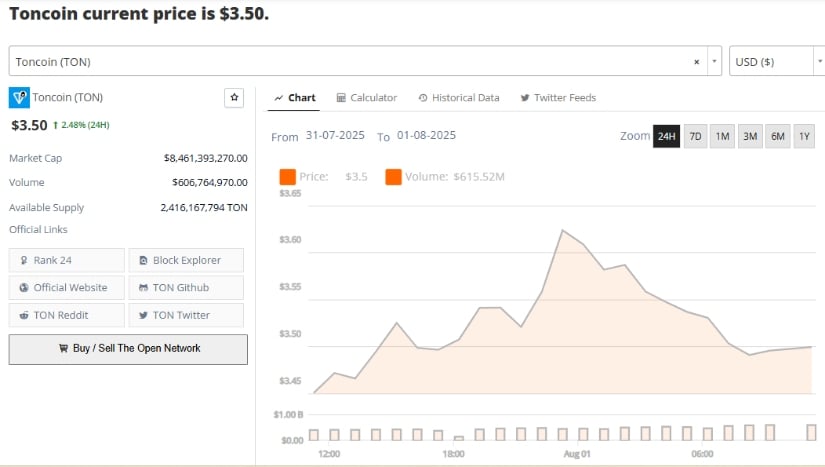Set chart zoom to 3M

coord(750,136)
